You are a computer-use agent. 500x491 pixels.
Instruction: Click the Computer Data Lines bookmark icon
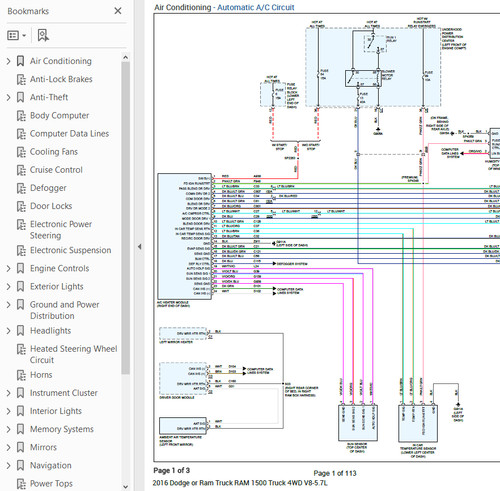(21, 134)
